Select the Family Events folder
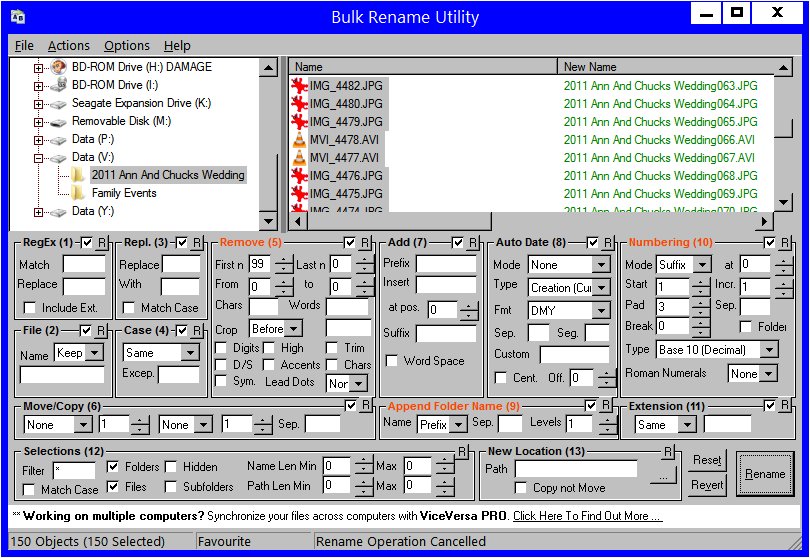 (x=124, y=193)
